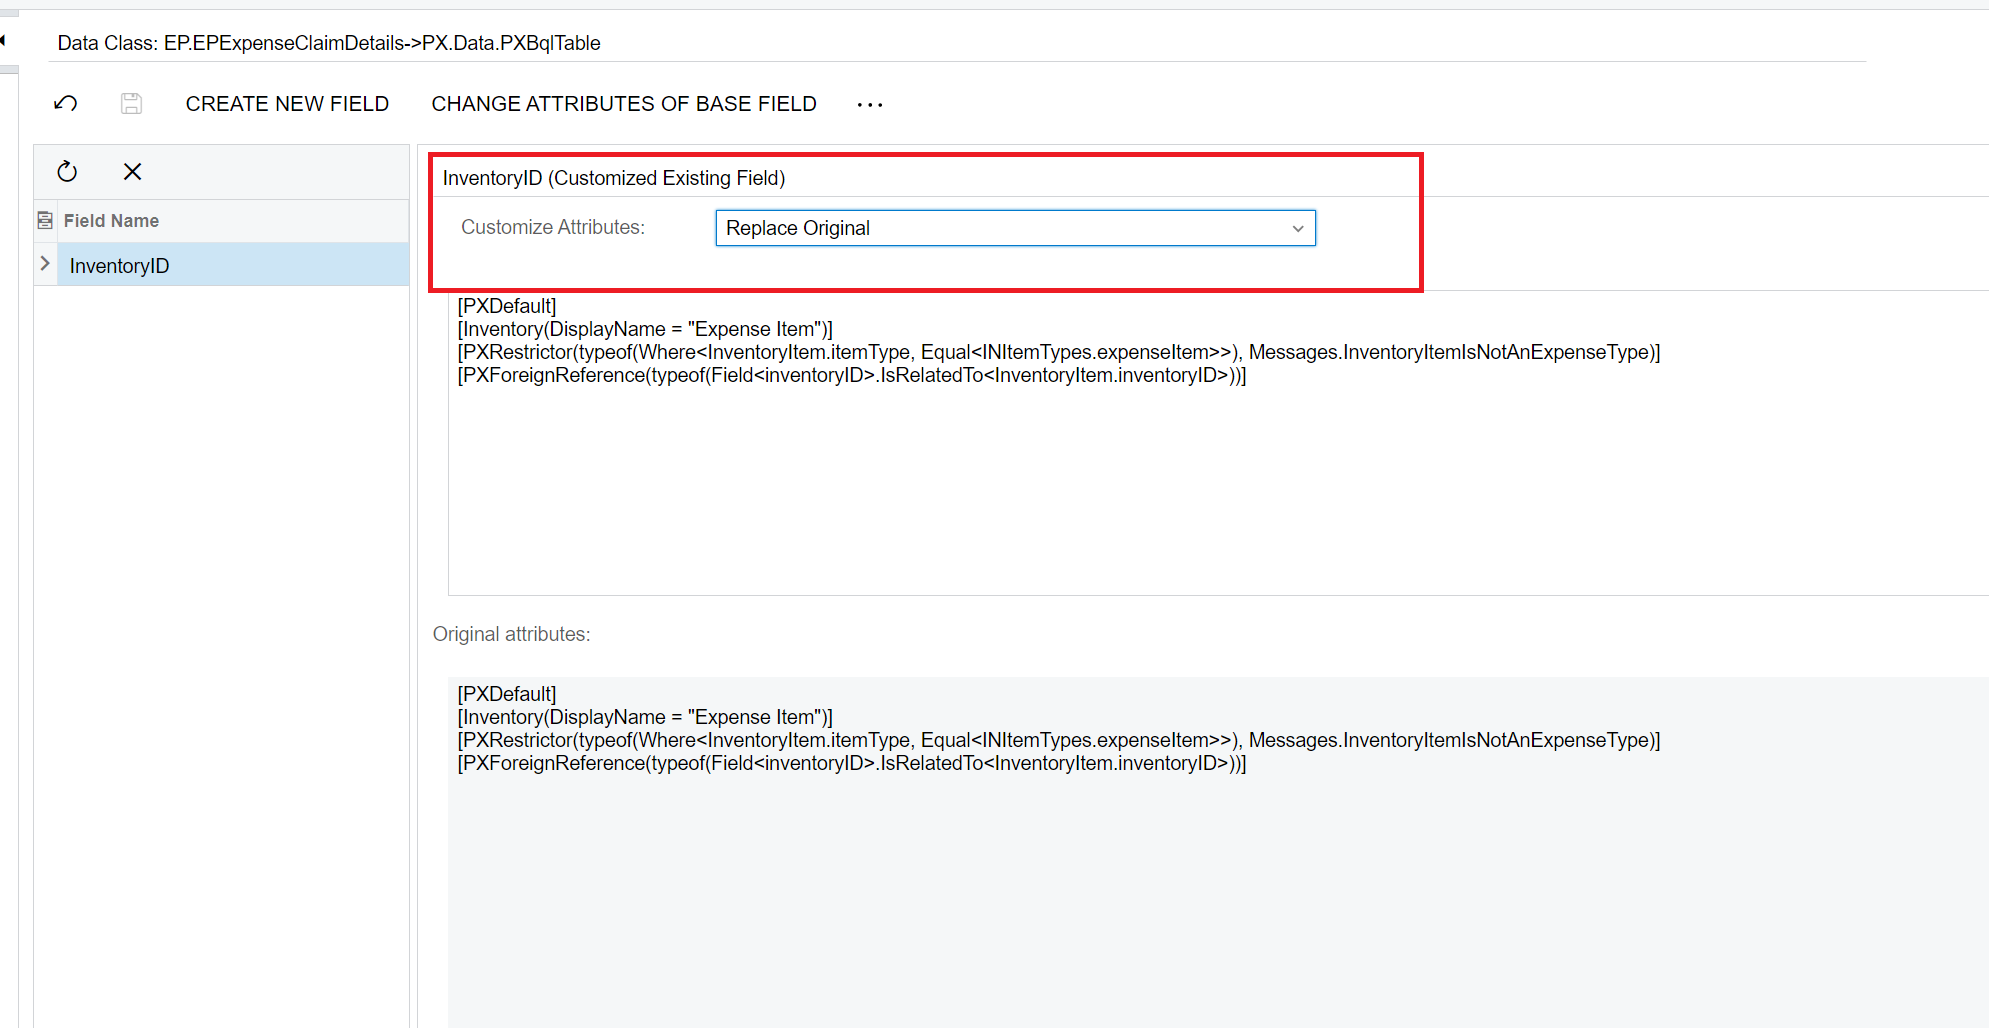Click CHANGE ATTRIBUTES OF BASE FIELD
This screenshot has height=1028, width=1989.
pos(623,103)
